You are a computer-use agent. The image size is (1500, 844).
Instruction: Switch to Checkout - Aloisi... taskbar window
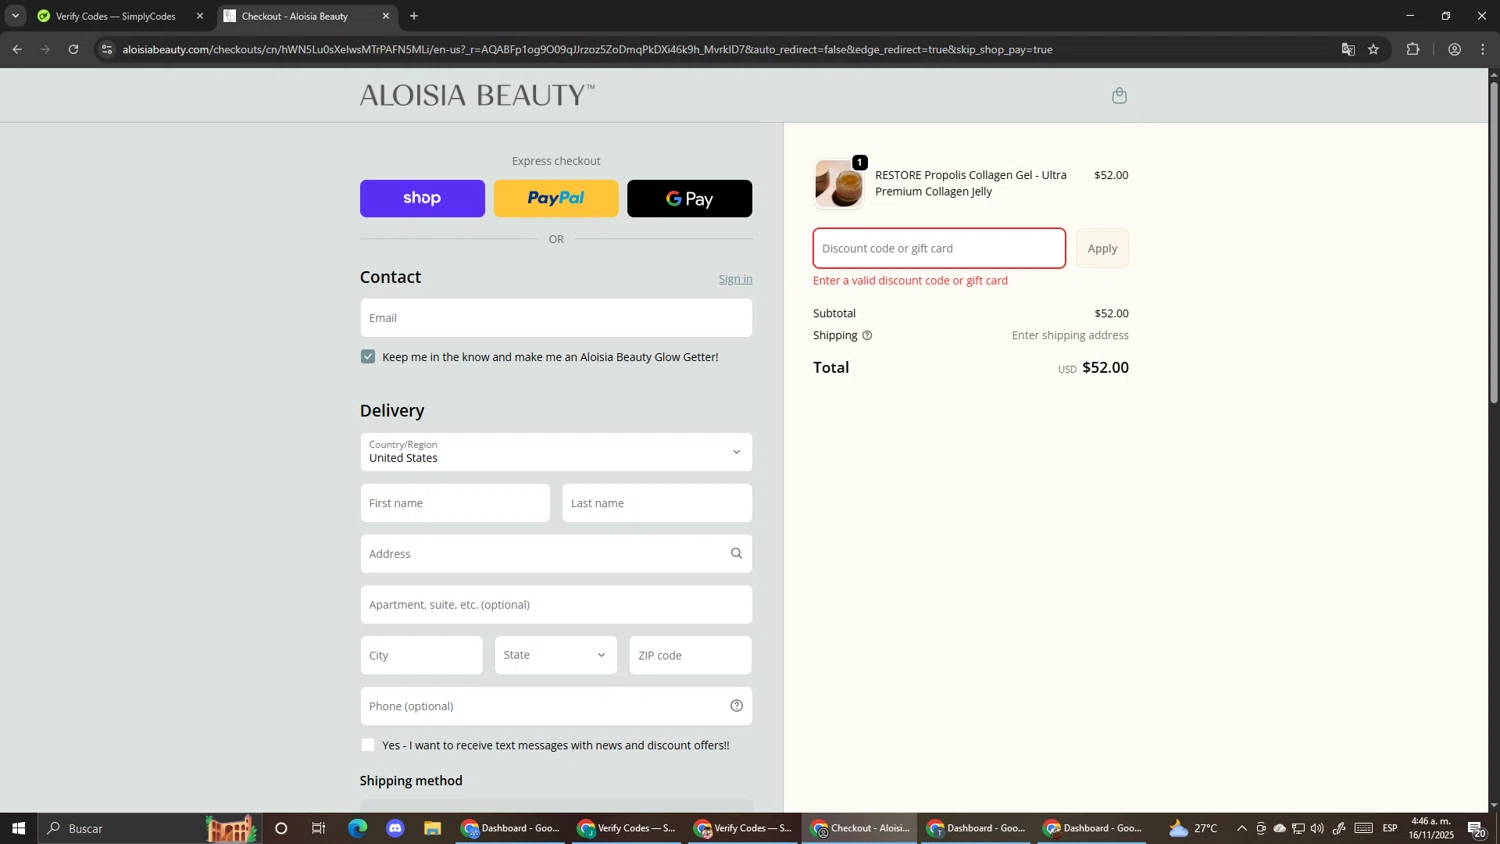pos(859,828)
